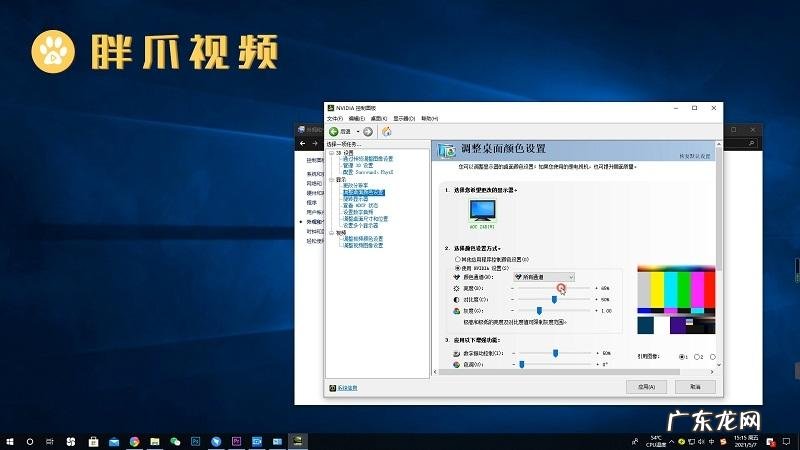Select the AOC monitor display icon
Screen dimensions: 800x450
[x=482, y=210]
